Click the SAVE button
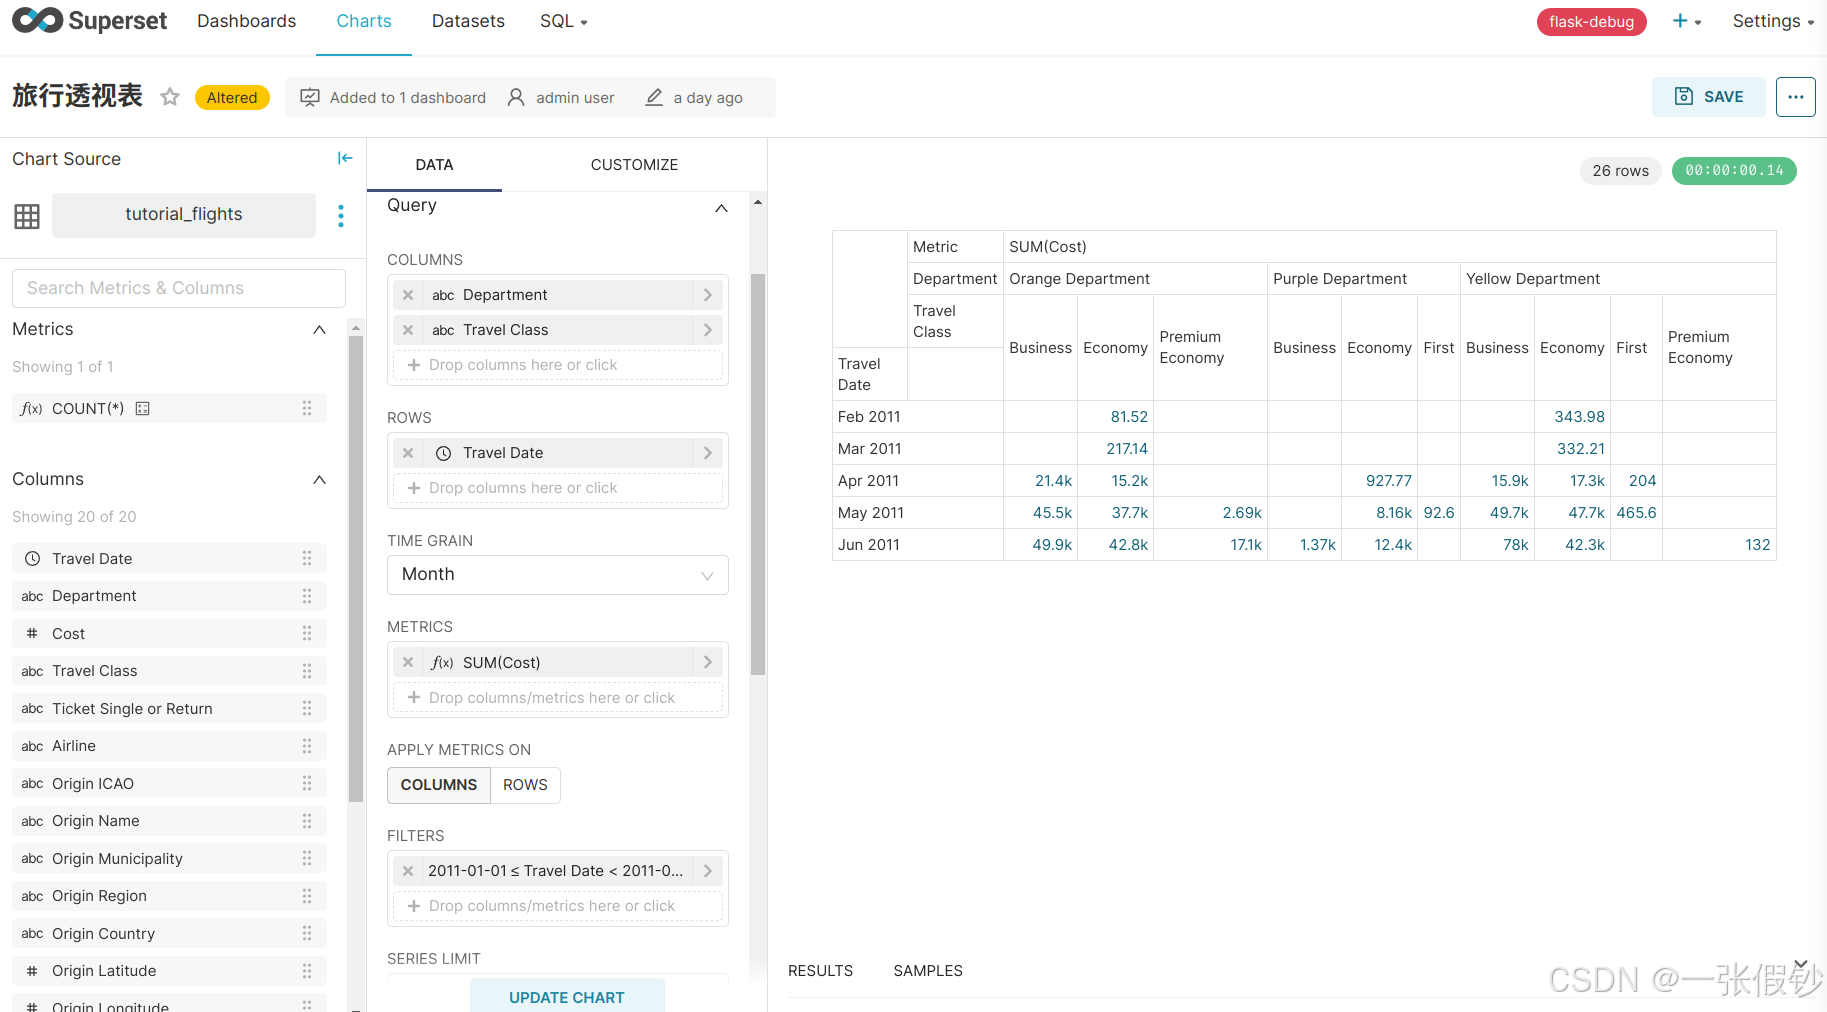This screenshot has width=1827, height=1012. (1708, 97)
